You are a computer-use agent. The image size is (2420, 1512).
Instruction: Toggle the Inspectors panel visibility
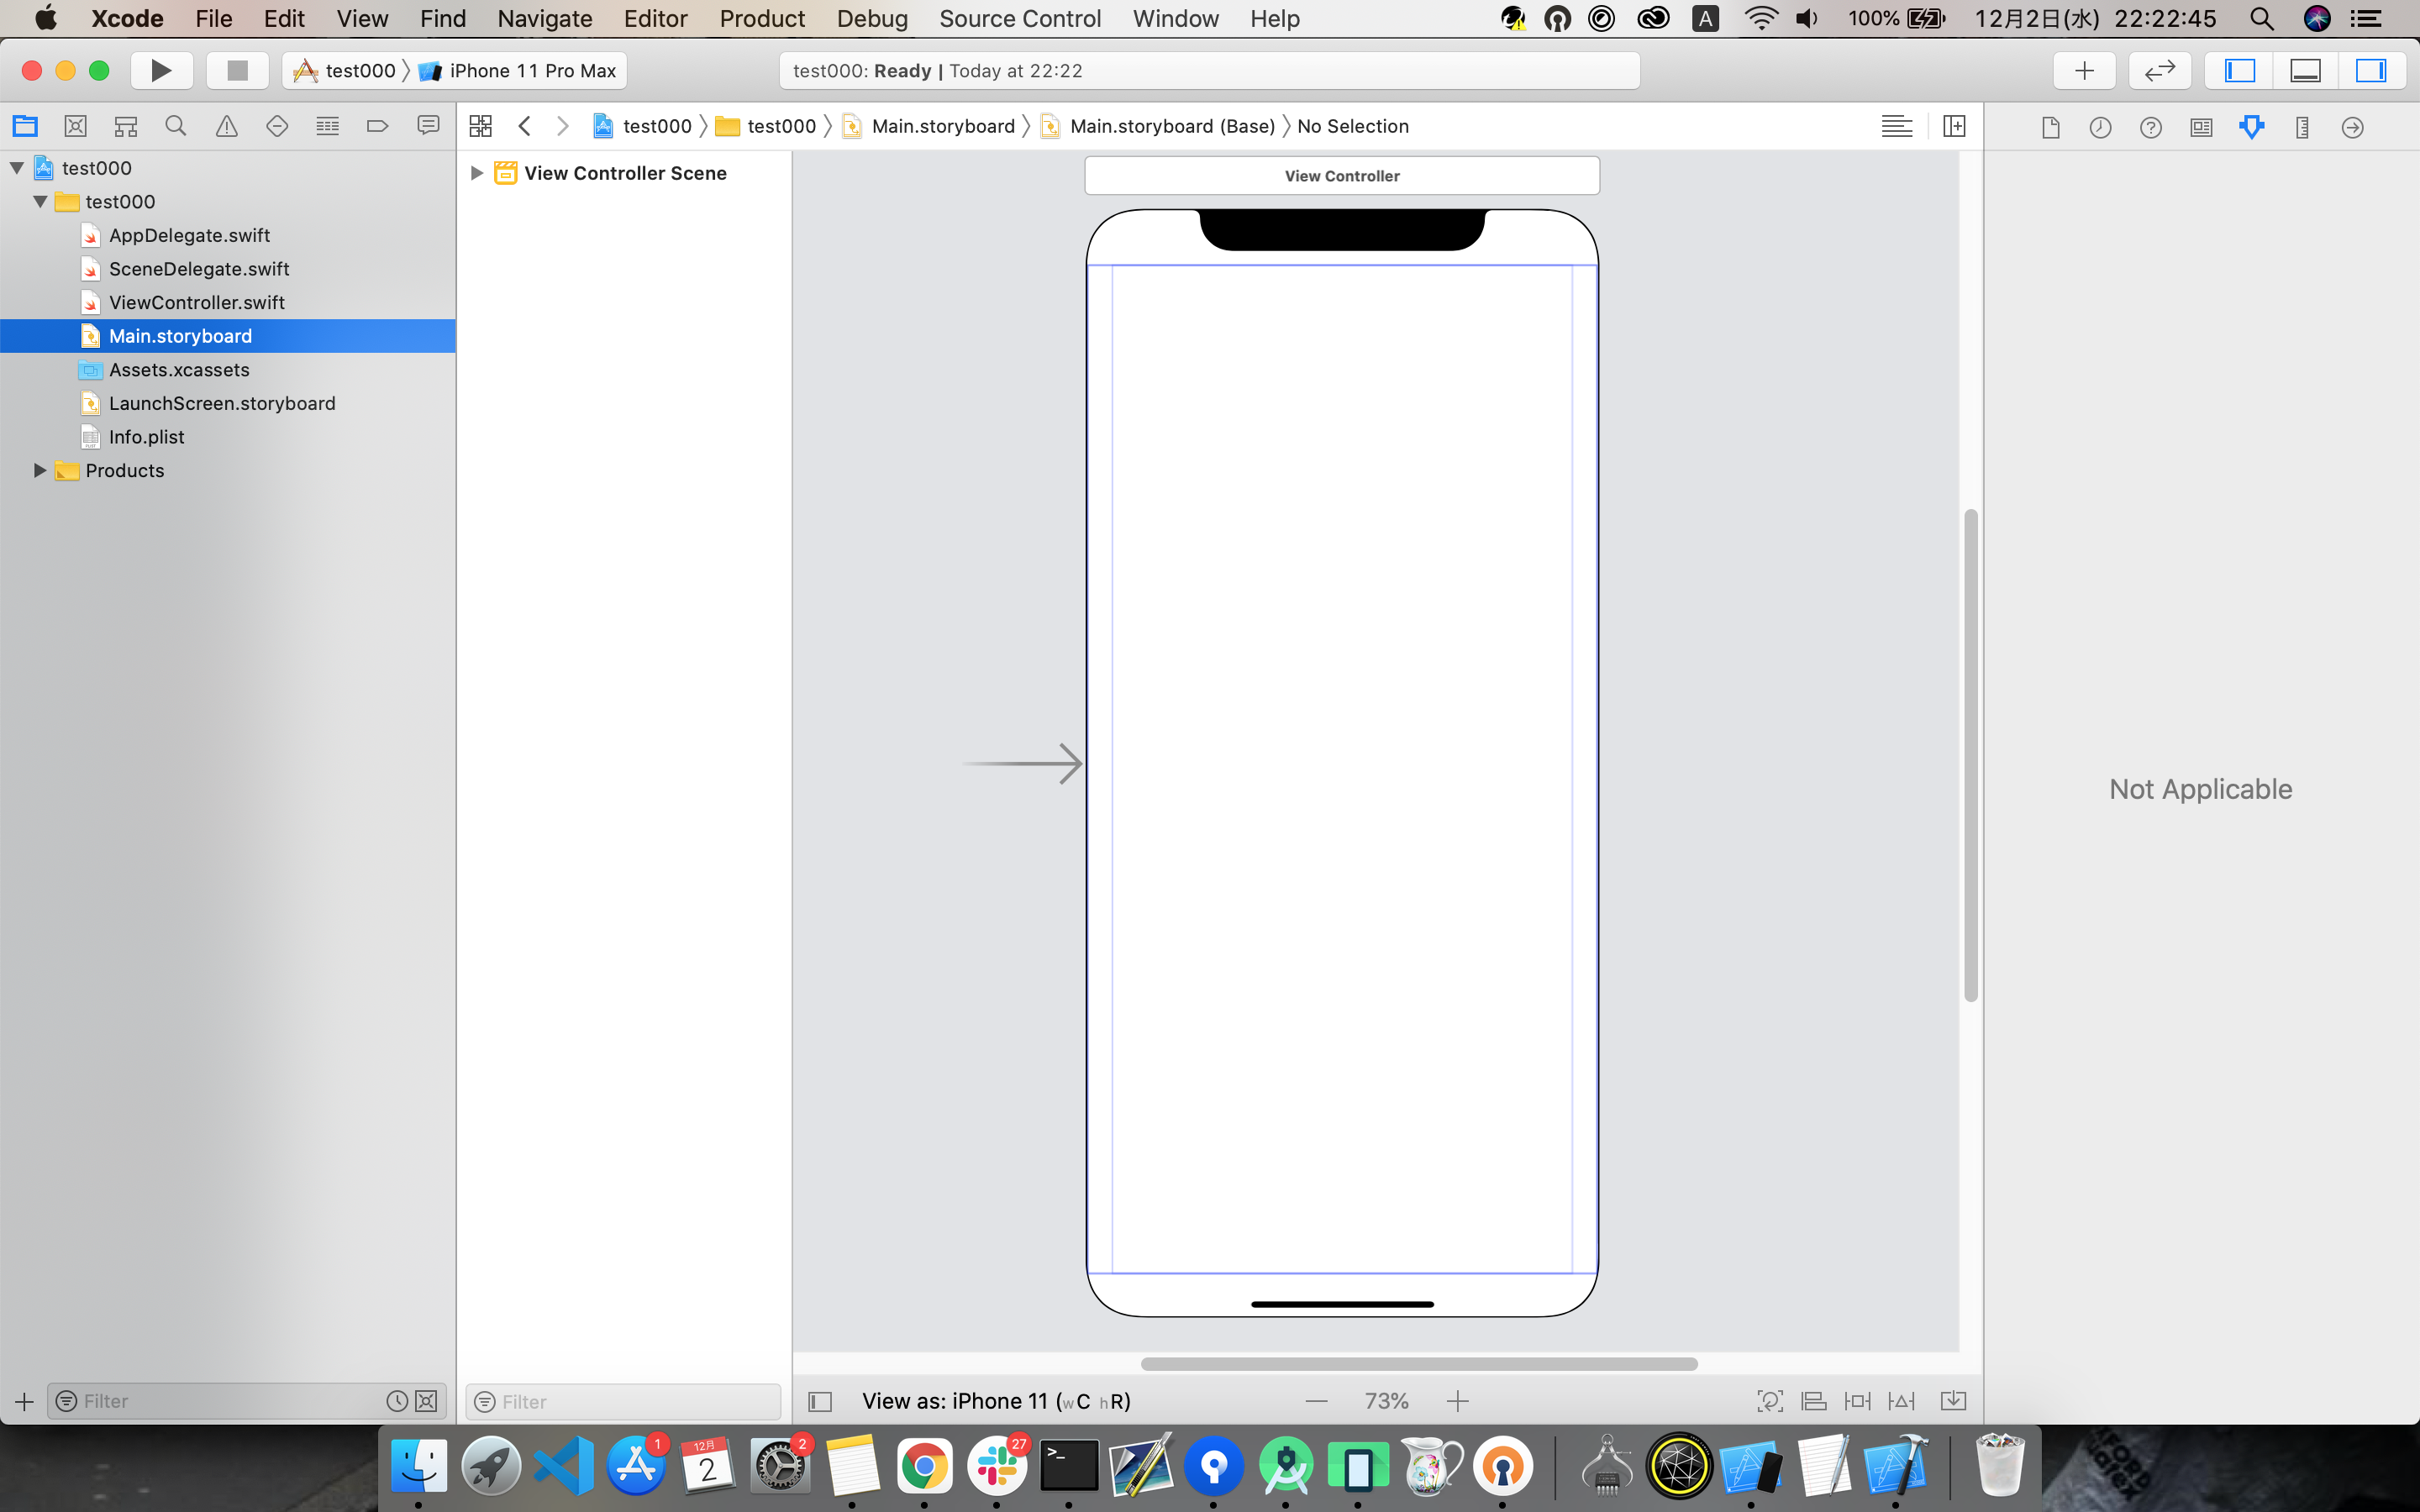2371,70
